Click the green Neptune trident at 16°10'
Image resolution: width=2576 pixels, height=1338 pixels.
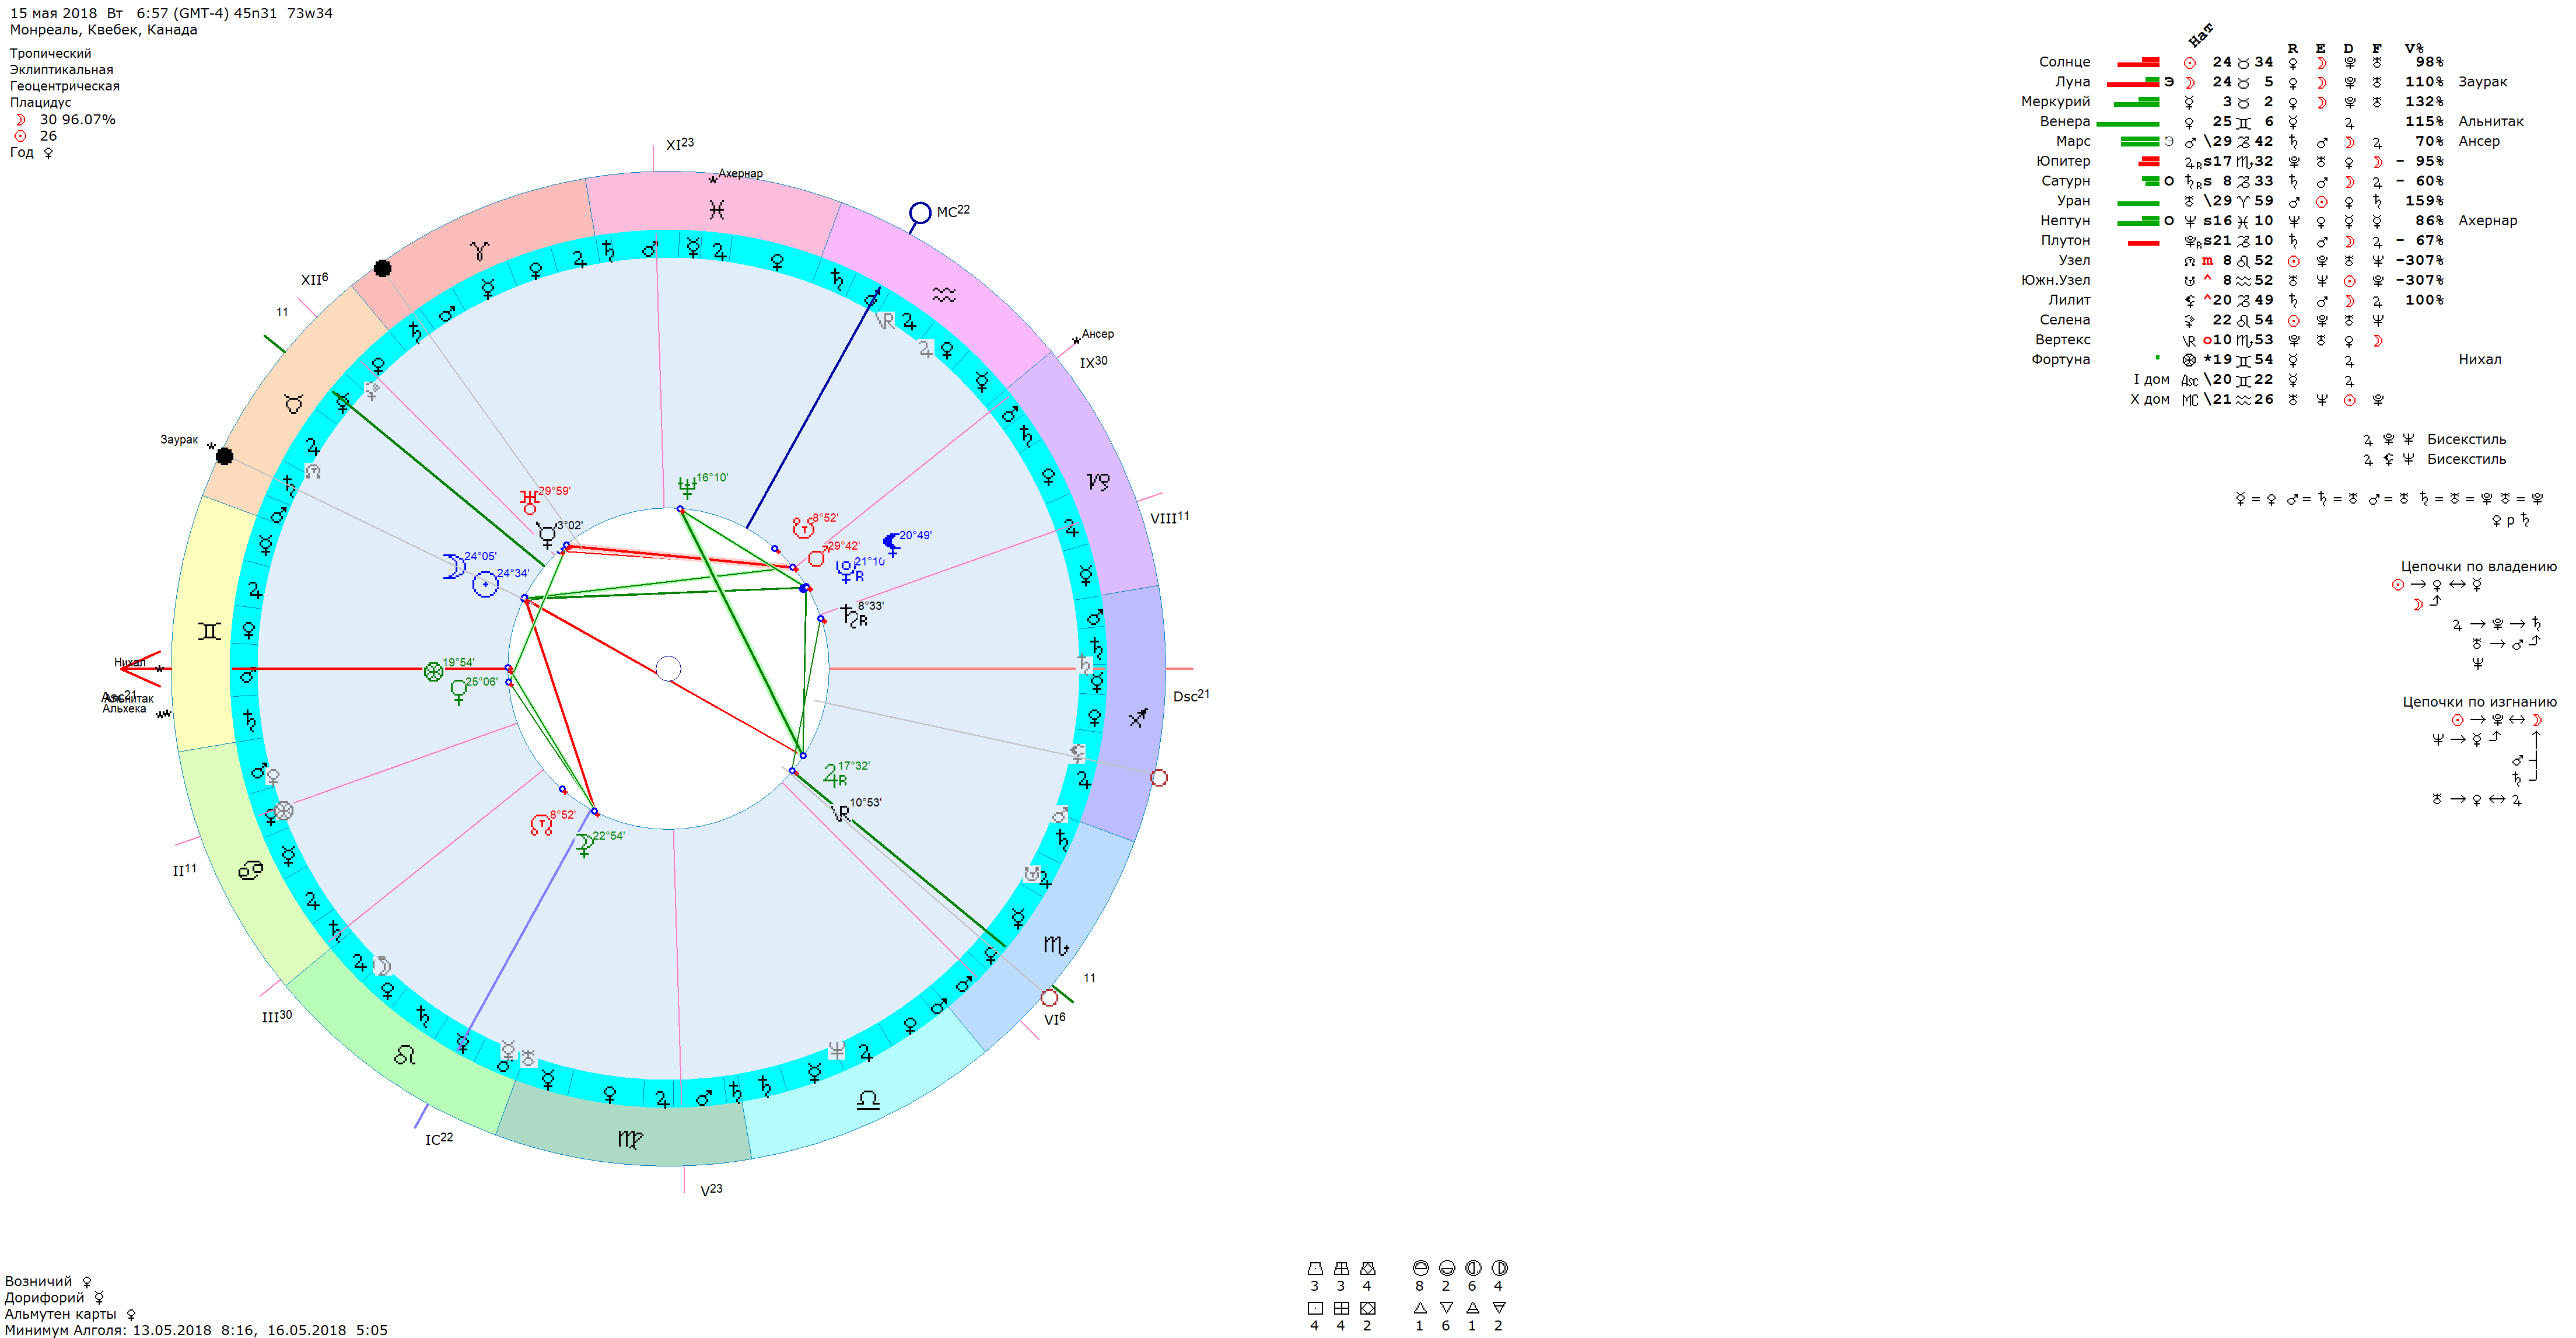click(687, 487)
